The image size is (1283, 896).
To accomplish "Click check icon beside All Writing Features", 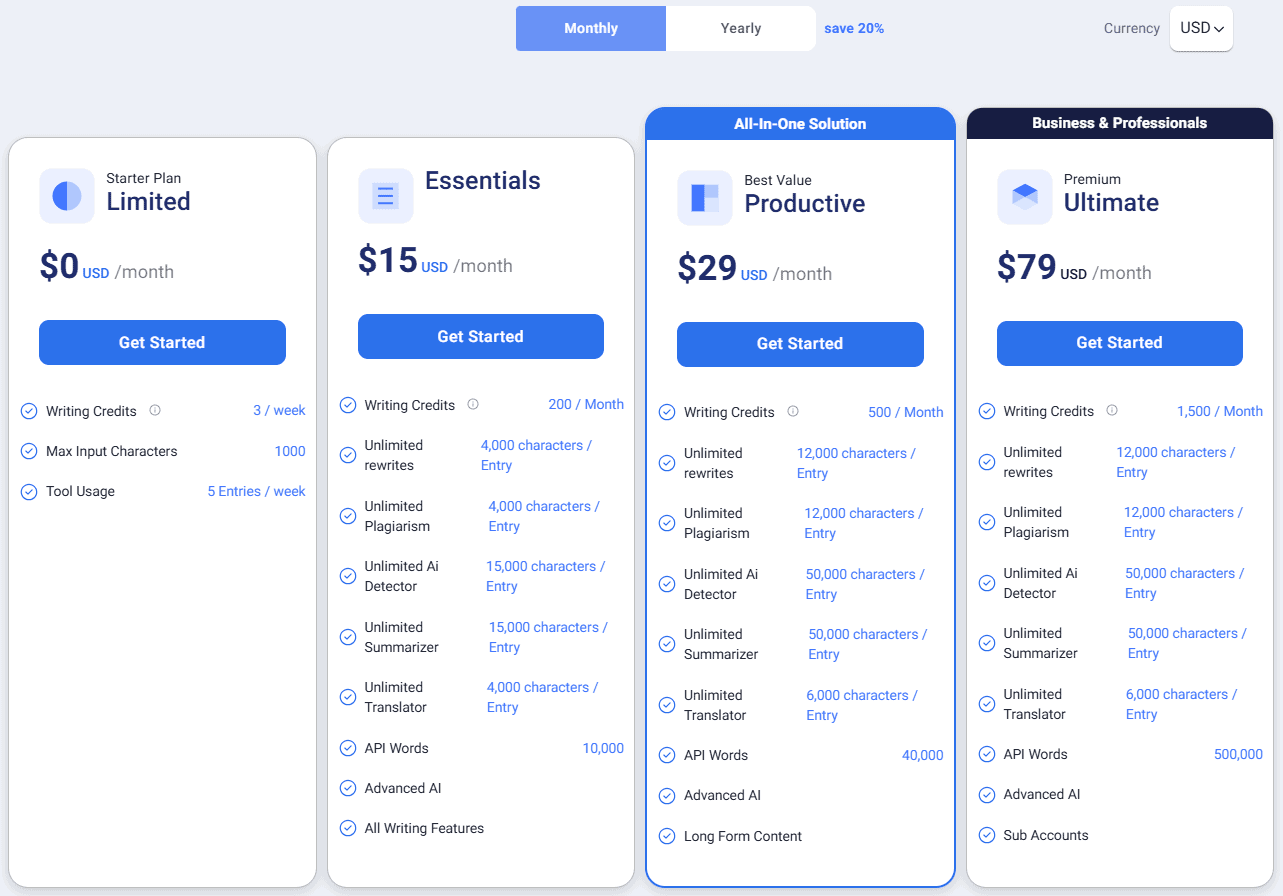I will [x=348, y=828].
